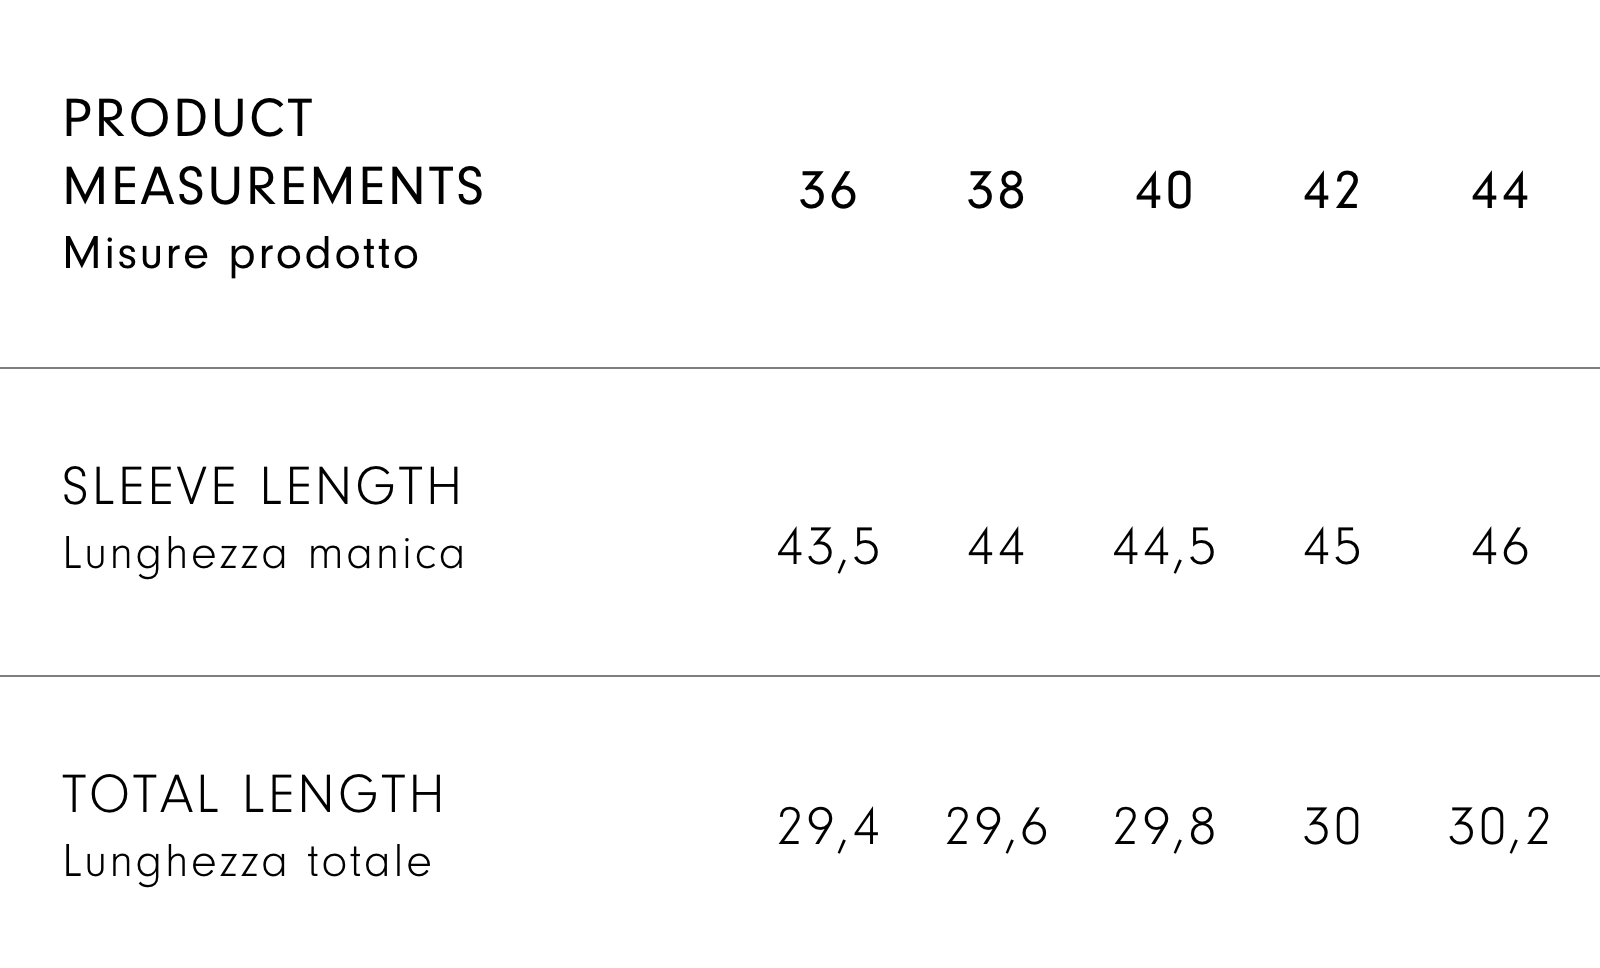Select size 40 column header
This screenshot has width=1600, height=968.
pos(1164,190)
